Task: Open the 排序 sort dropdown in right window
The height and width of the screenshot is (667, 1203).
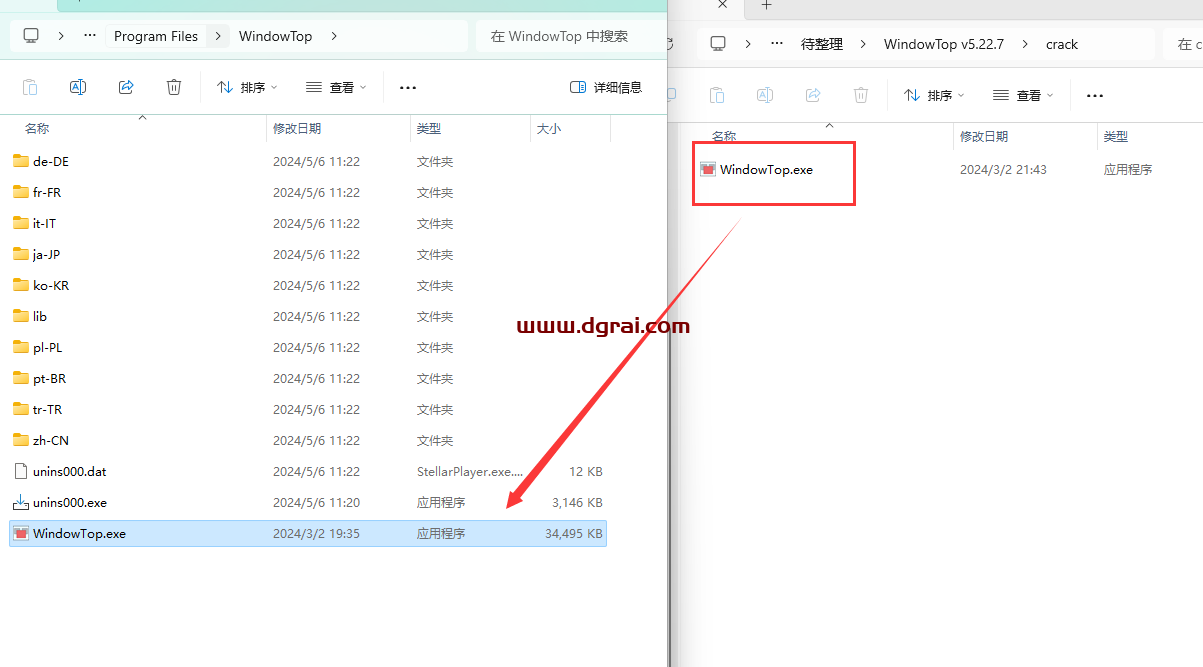Action: pos(934,95)
